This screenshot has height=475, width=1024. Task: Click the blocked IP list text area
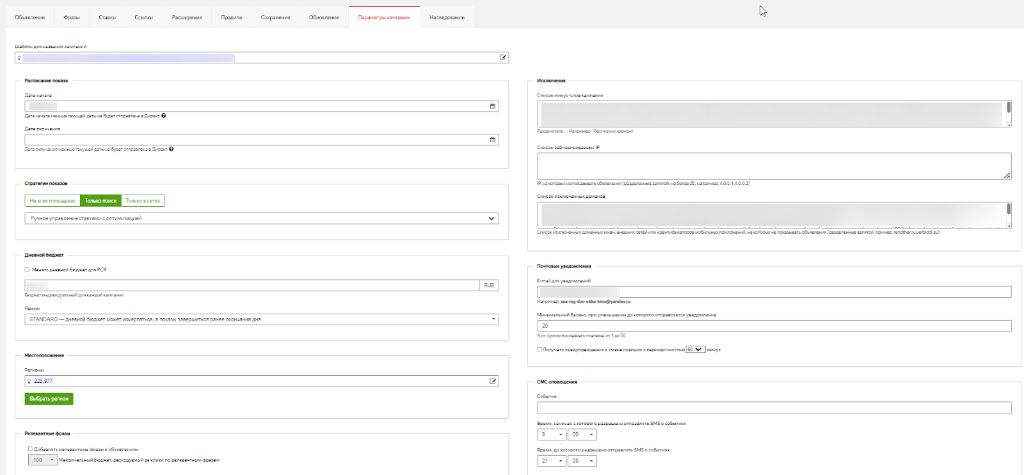click(x=769, y=164)
